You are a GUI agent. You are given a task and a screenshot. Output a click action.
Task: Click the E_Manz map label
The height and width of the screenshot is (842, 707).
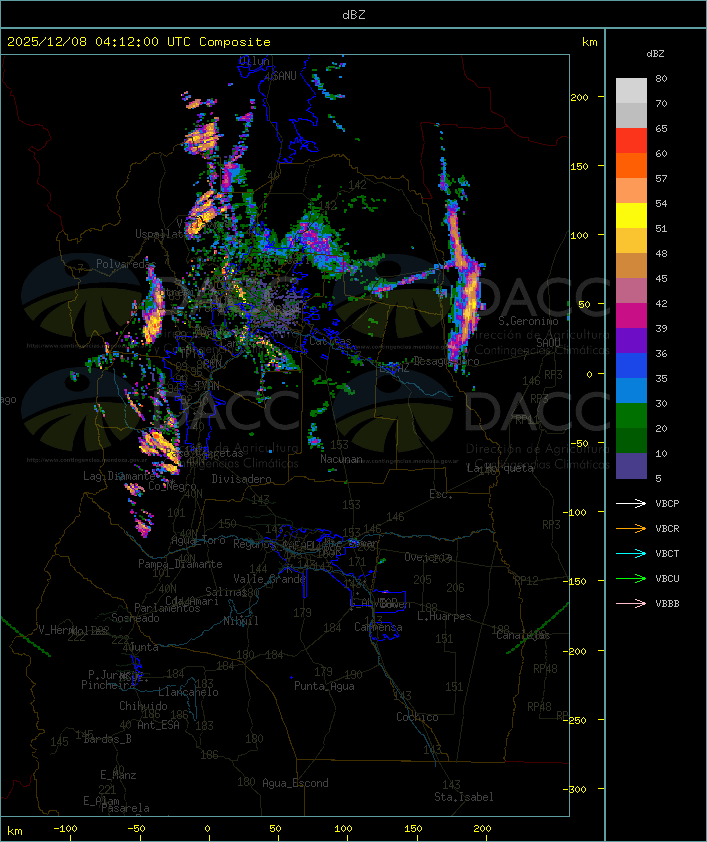(x=118, y=775)
